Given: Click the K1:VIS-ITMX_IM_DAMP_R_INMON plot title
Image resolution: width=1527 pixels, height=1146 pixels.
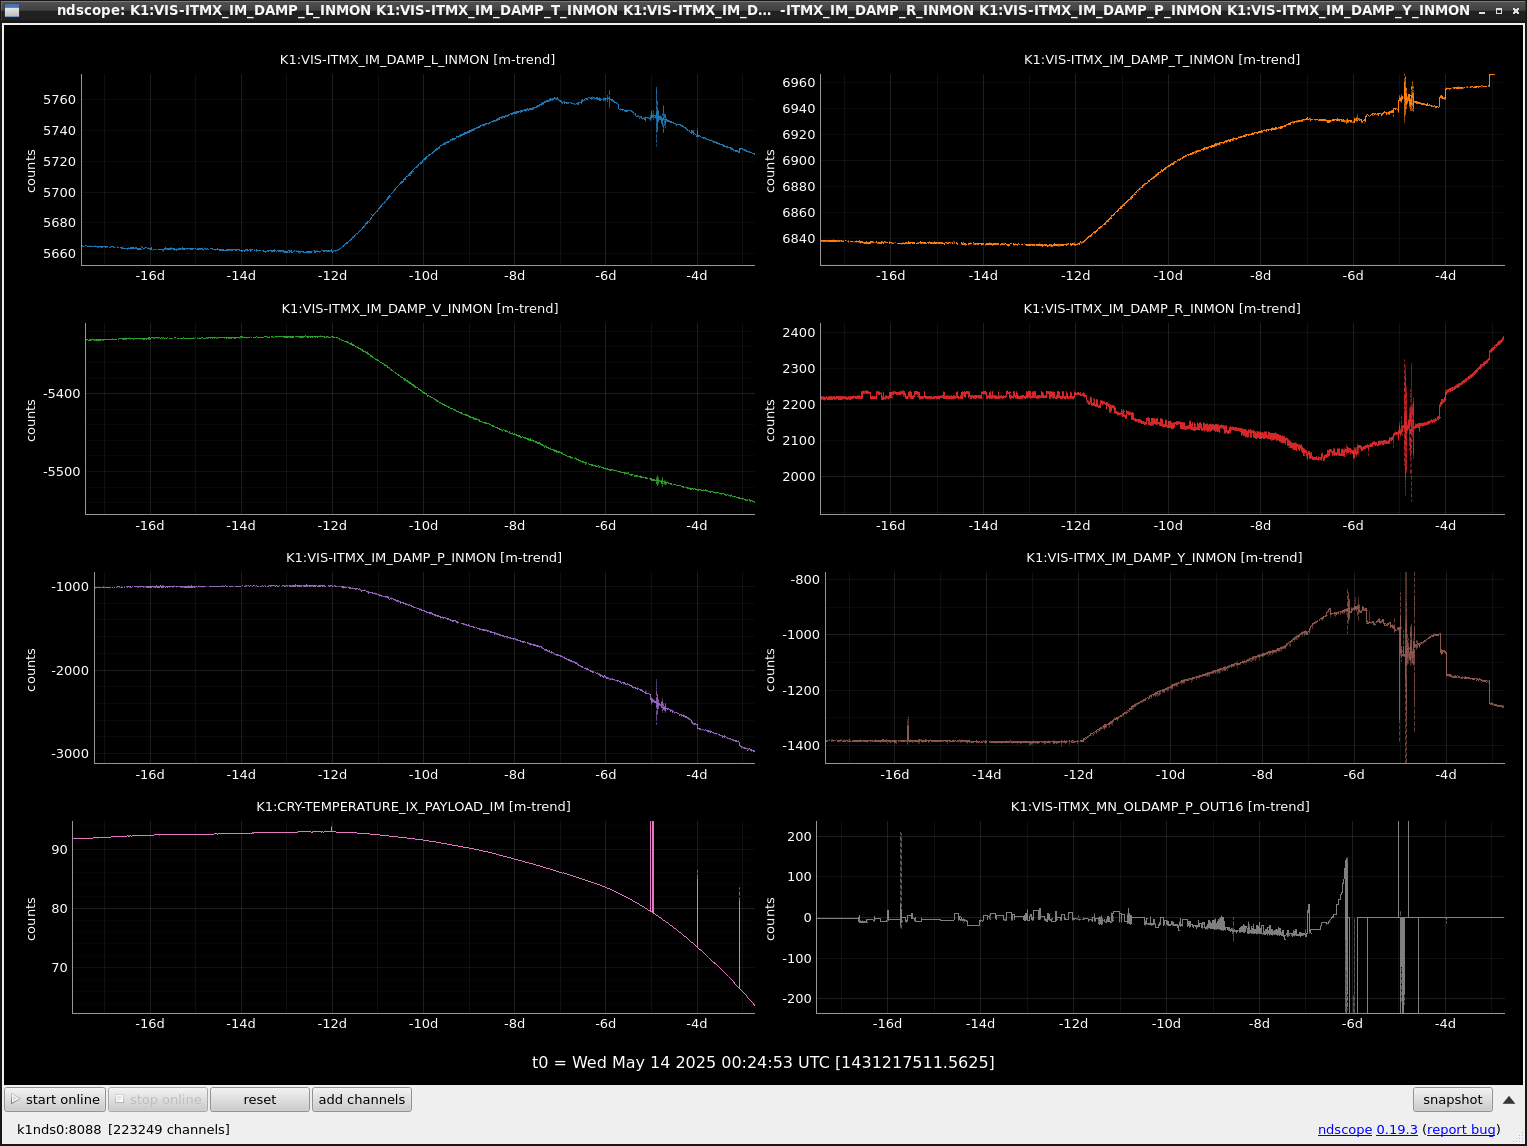Looking at the screenshot, I should [x=1162, y=308].
